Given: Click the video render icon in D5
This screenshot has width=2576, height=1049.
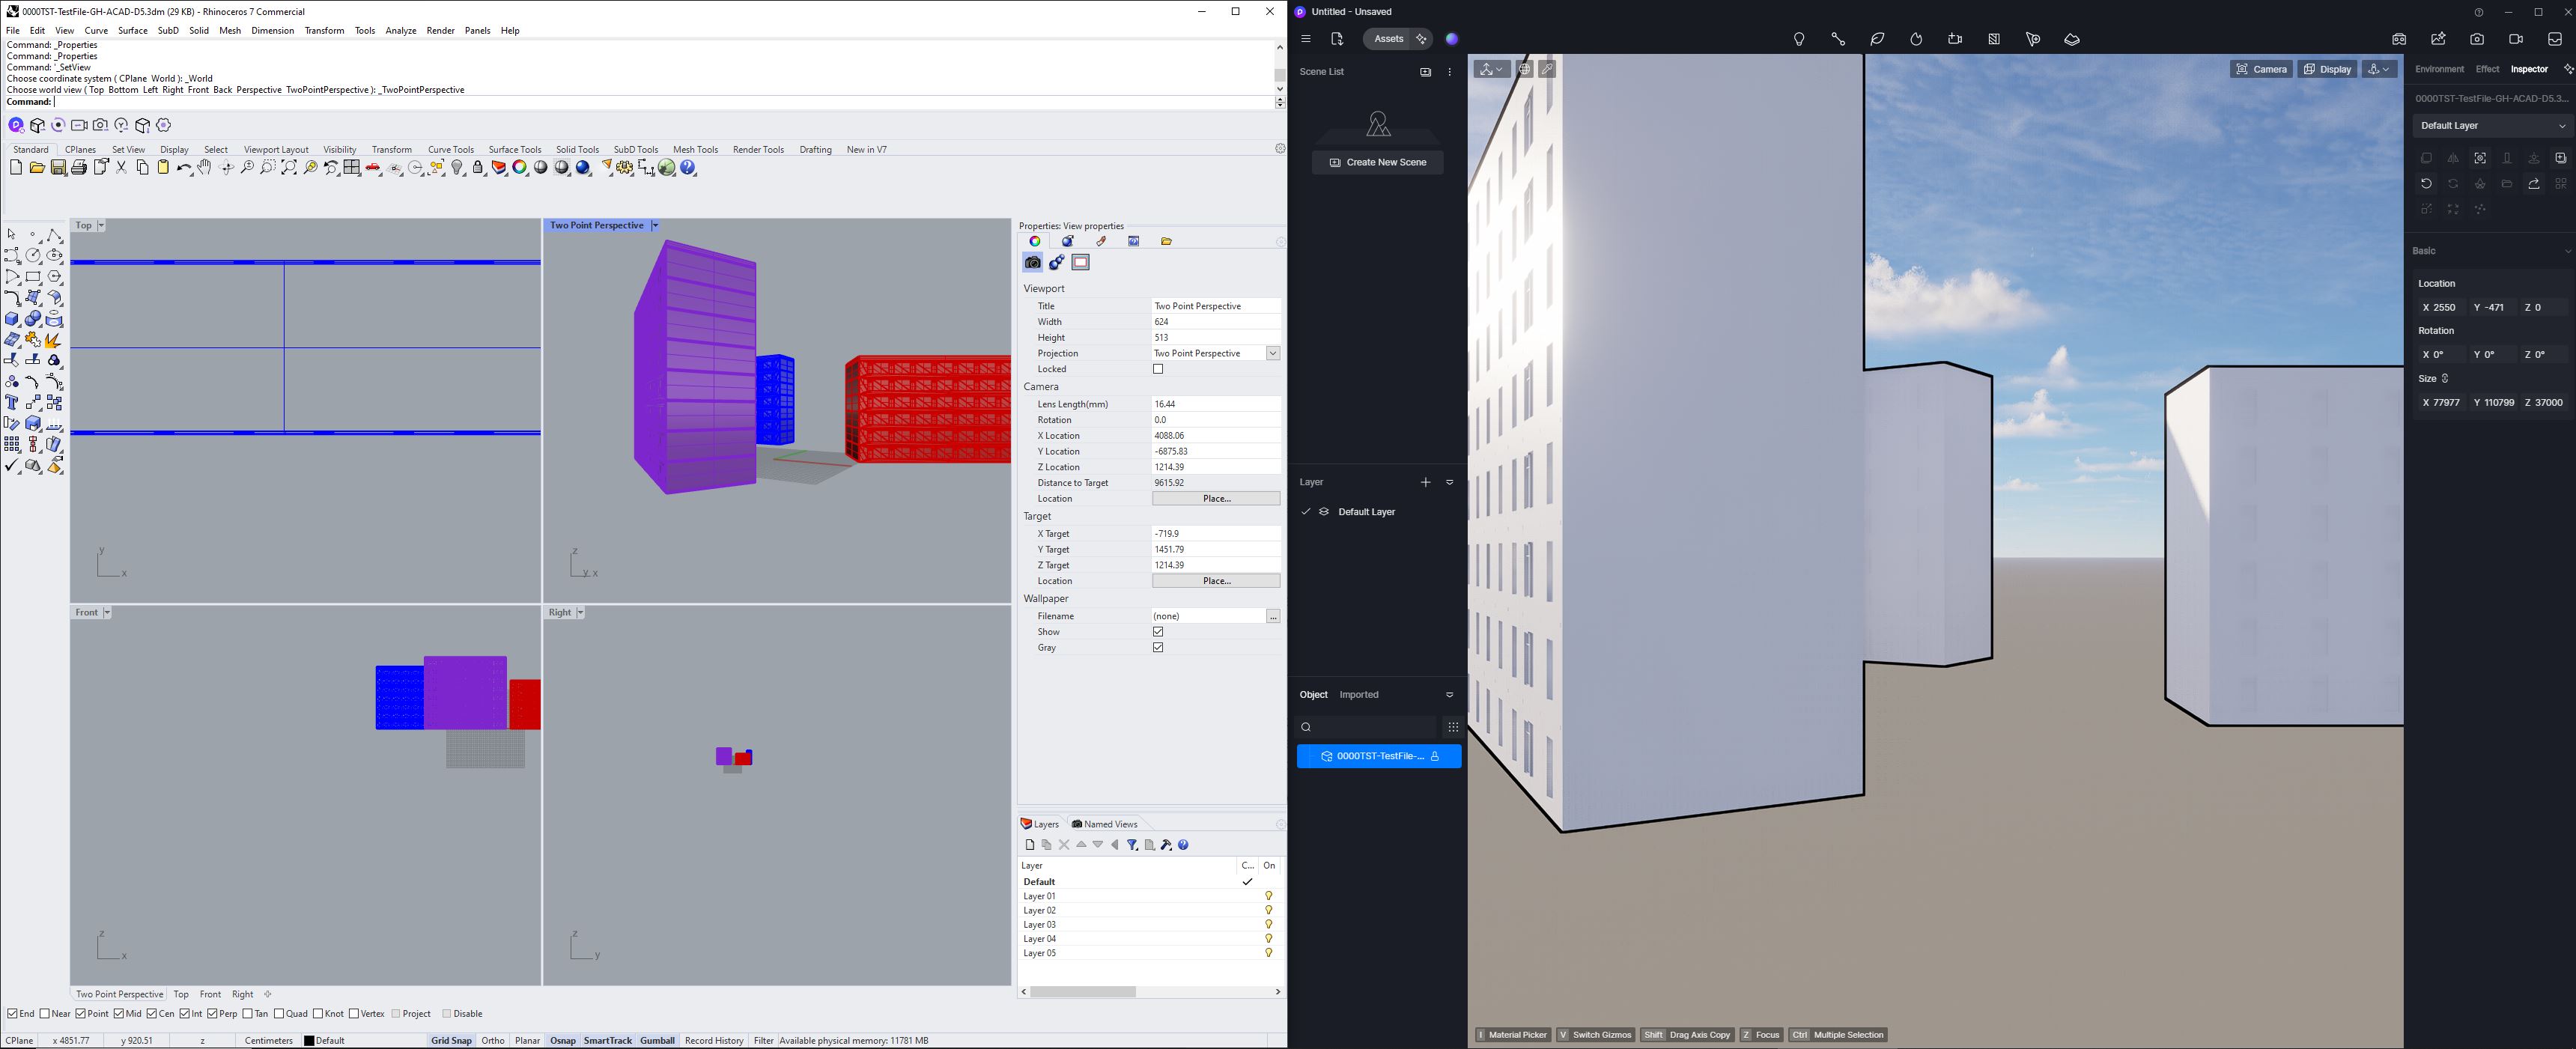Looking at the screenshot, I should [2516, 39].
